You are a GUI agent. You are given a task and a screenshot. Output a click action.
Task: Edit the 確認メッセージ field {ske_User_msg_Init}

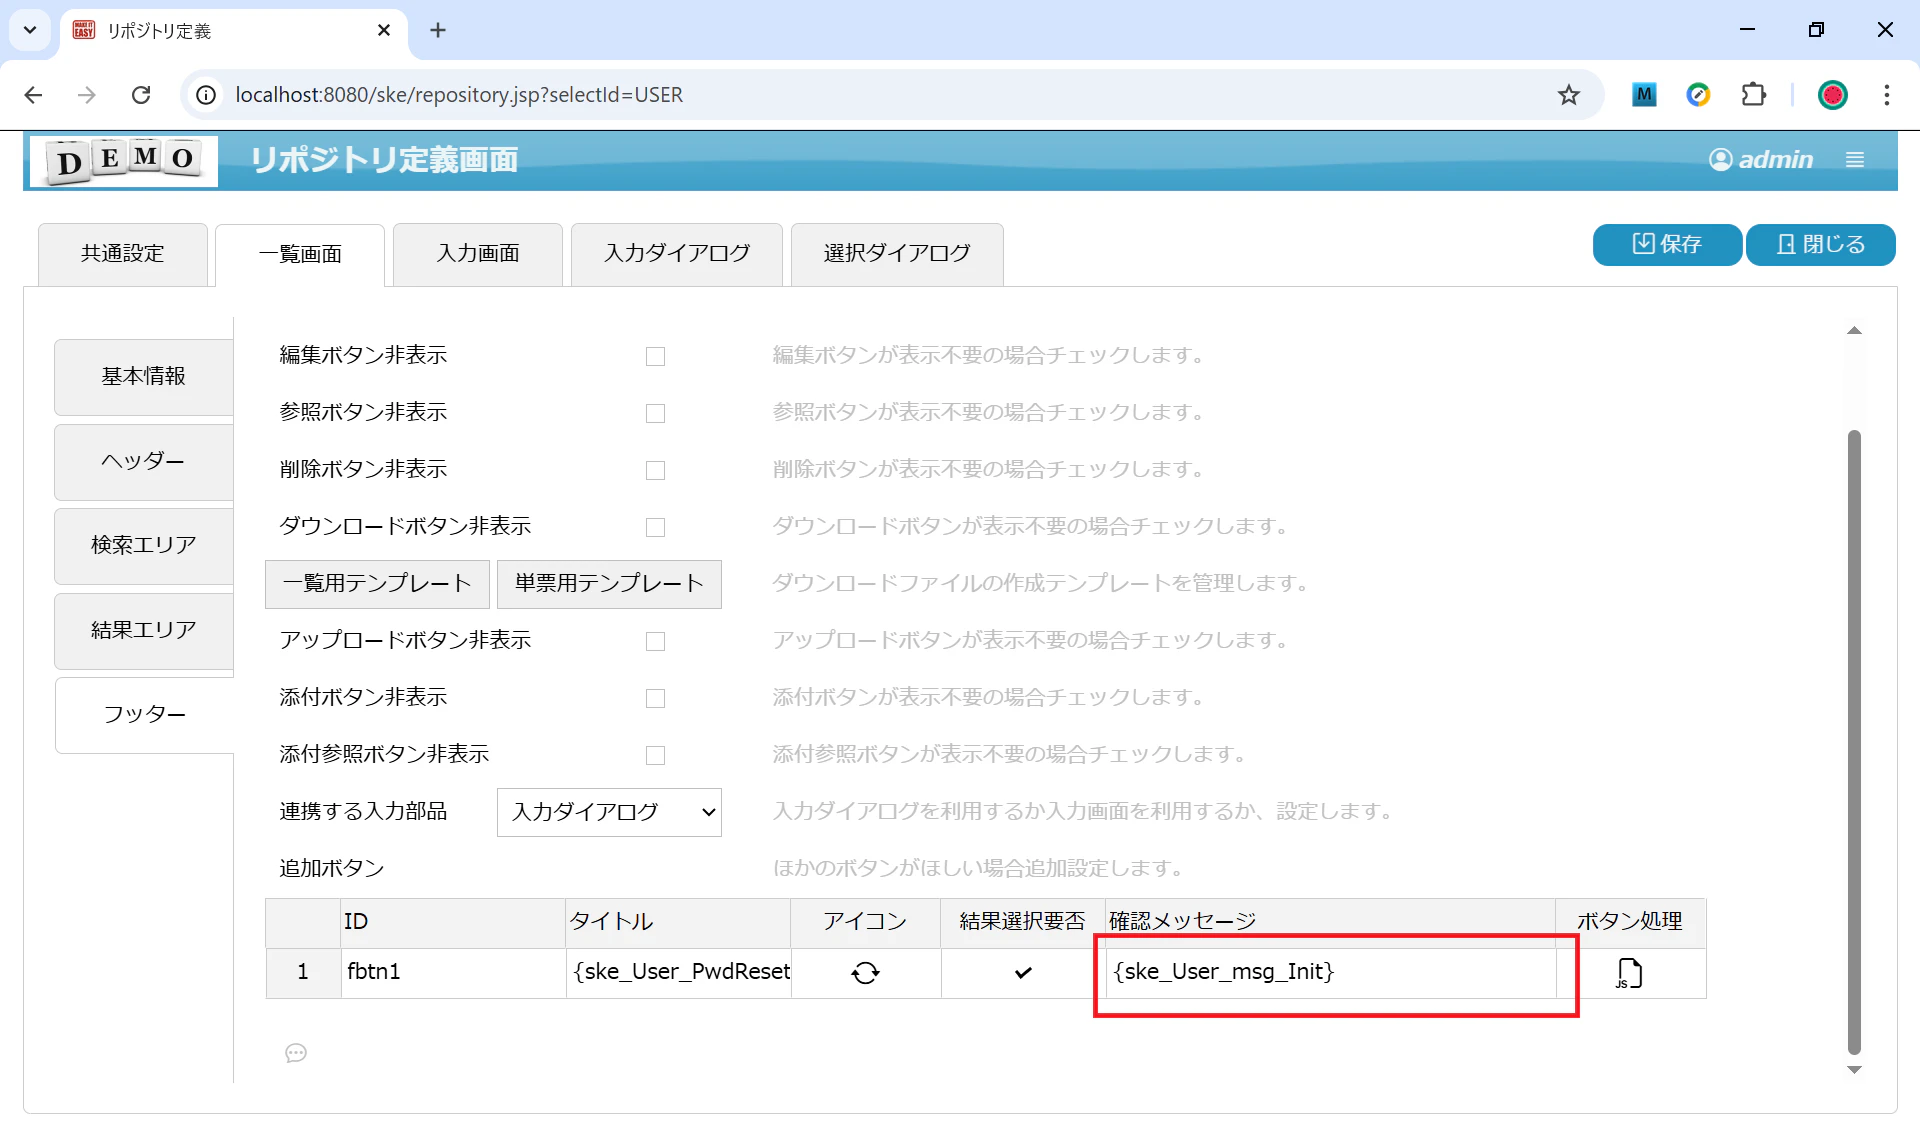[x=1330, y=973]
